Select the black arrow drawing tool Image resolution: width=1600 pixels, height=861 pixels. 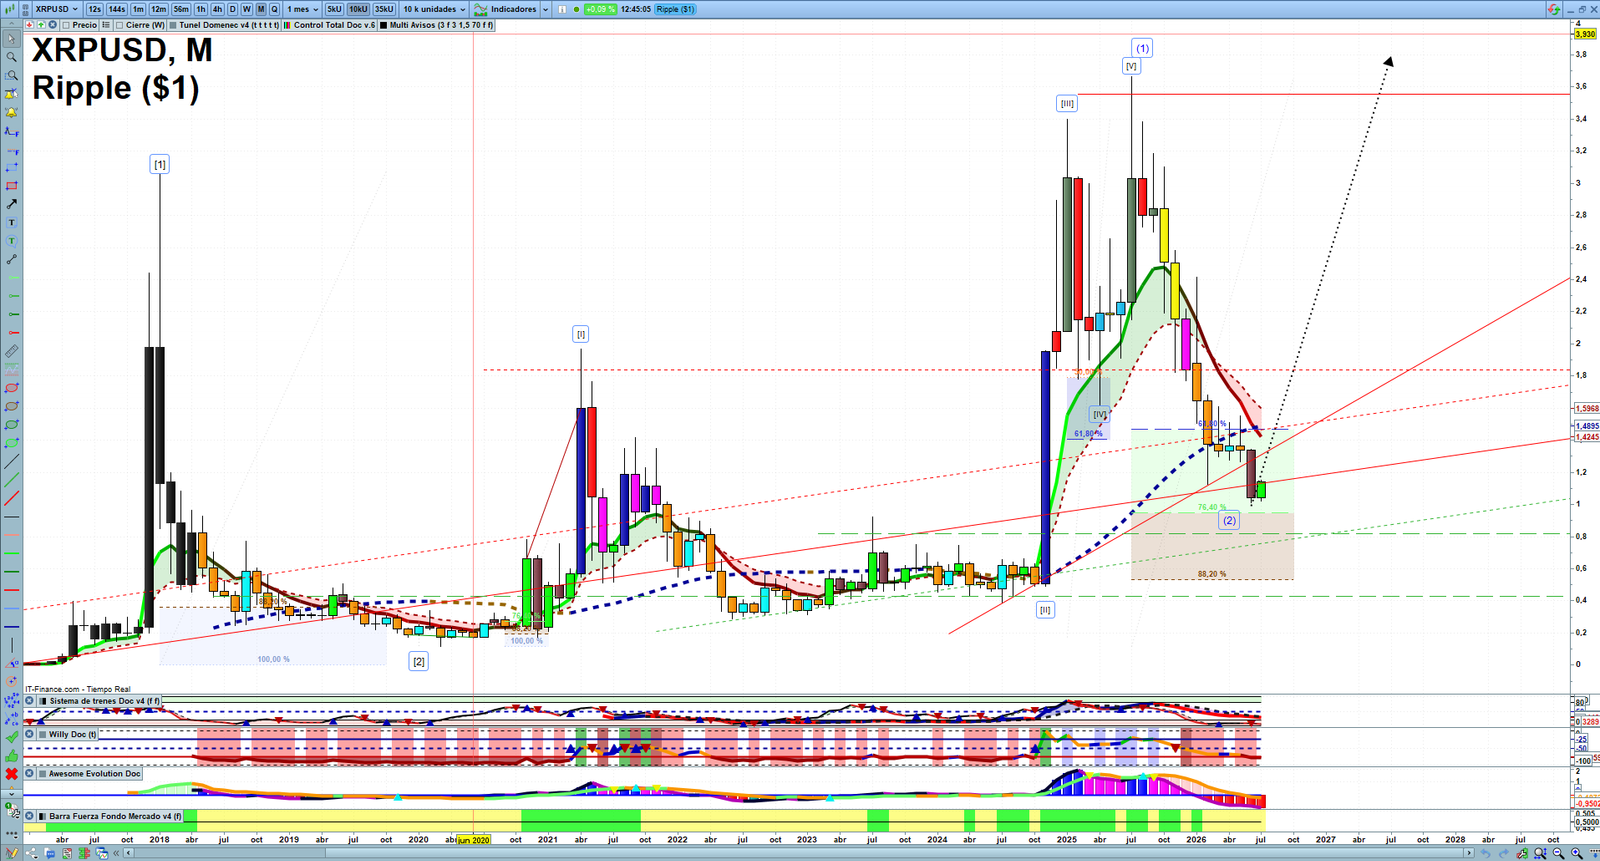12,204
